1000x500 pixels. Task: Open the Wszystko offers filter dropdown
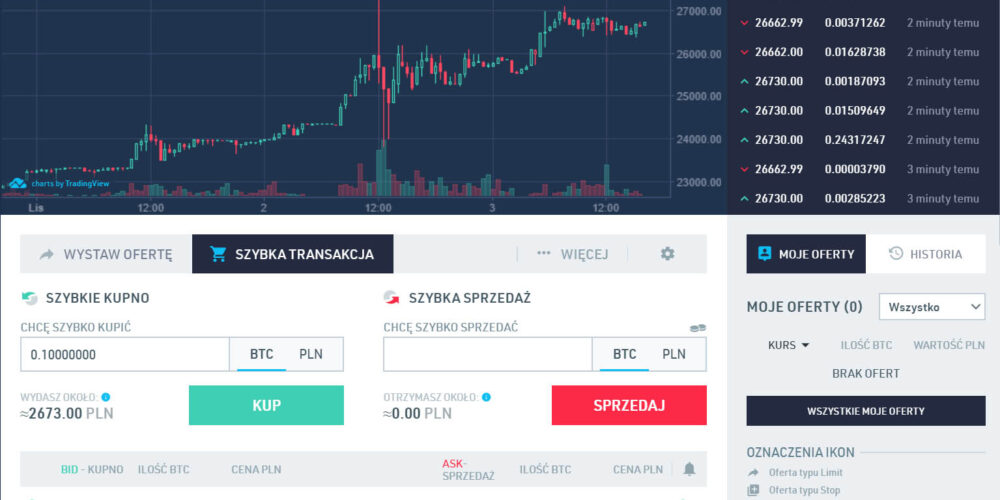tap(931, 307)
